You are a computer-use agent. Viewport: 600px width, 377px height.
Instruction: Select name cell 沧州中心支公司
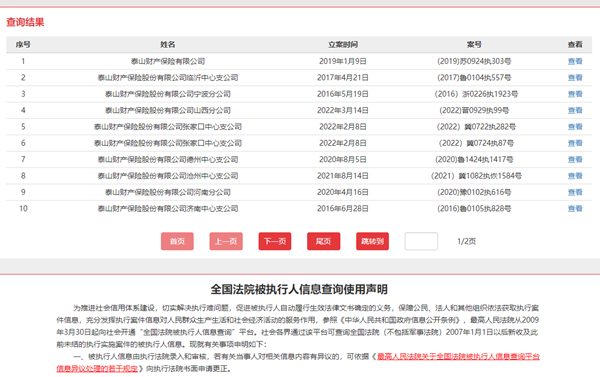[x=168, y=176]
